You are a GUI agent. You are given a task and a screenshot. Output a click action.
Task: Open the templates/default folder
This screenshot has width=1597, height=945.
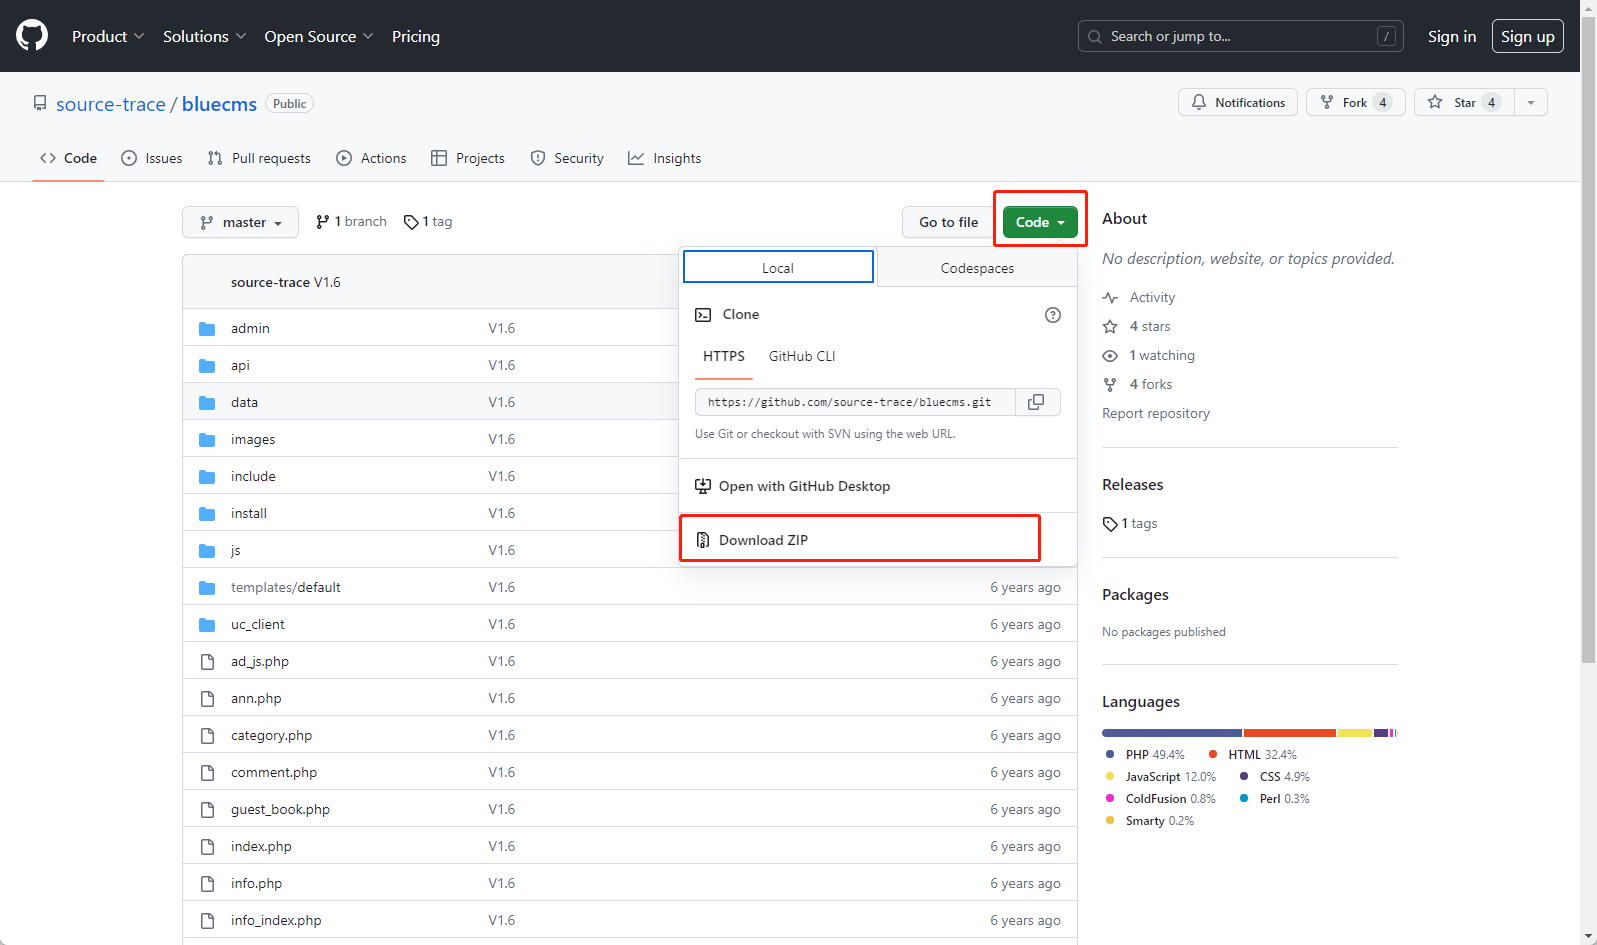click(x=286, y=588)
